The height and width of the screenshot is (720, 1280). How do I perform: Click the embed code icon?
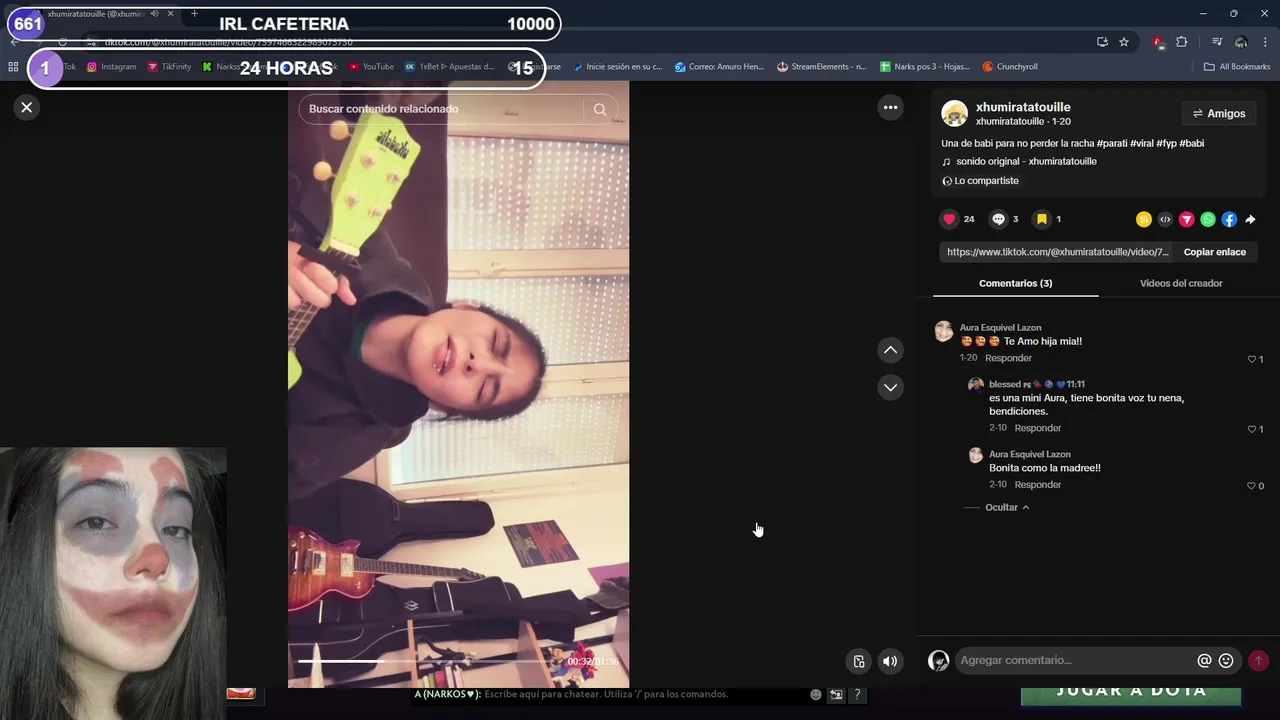tap(1165, 219)
